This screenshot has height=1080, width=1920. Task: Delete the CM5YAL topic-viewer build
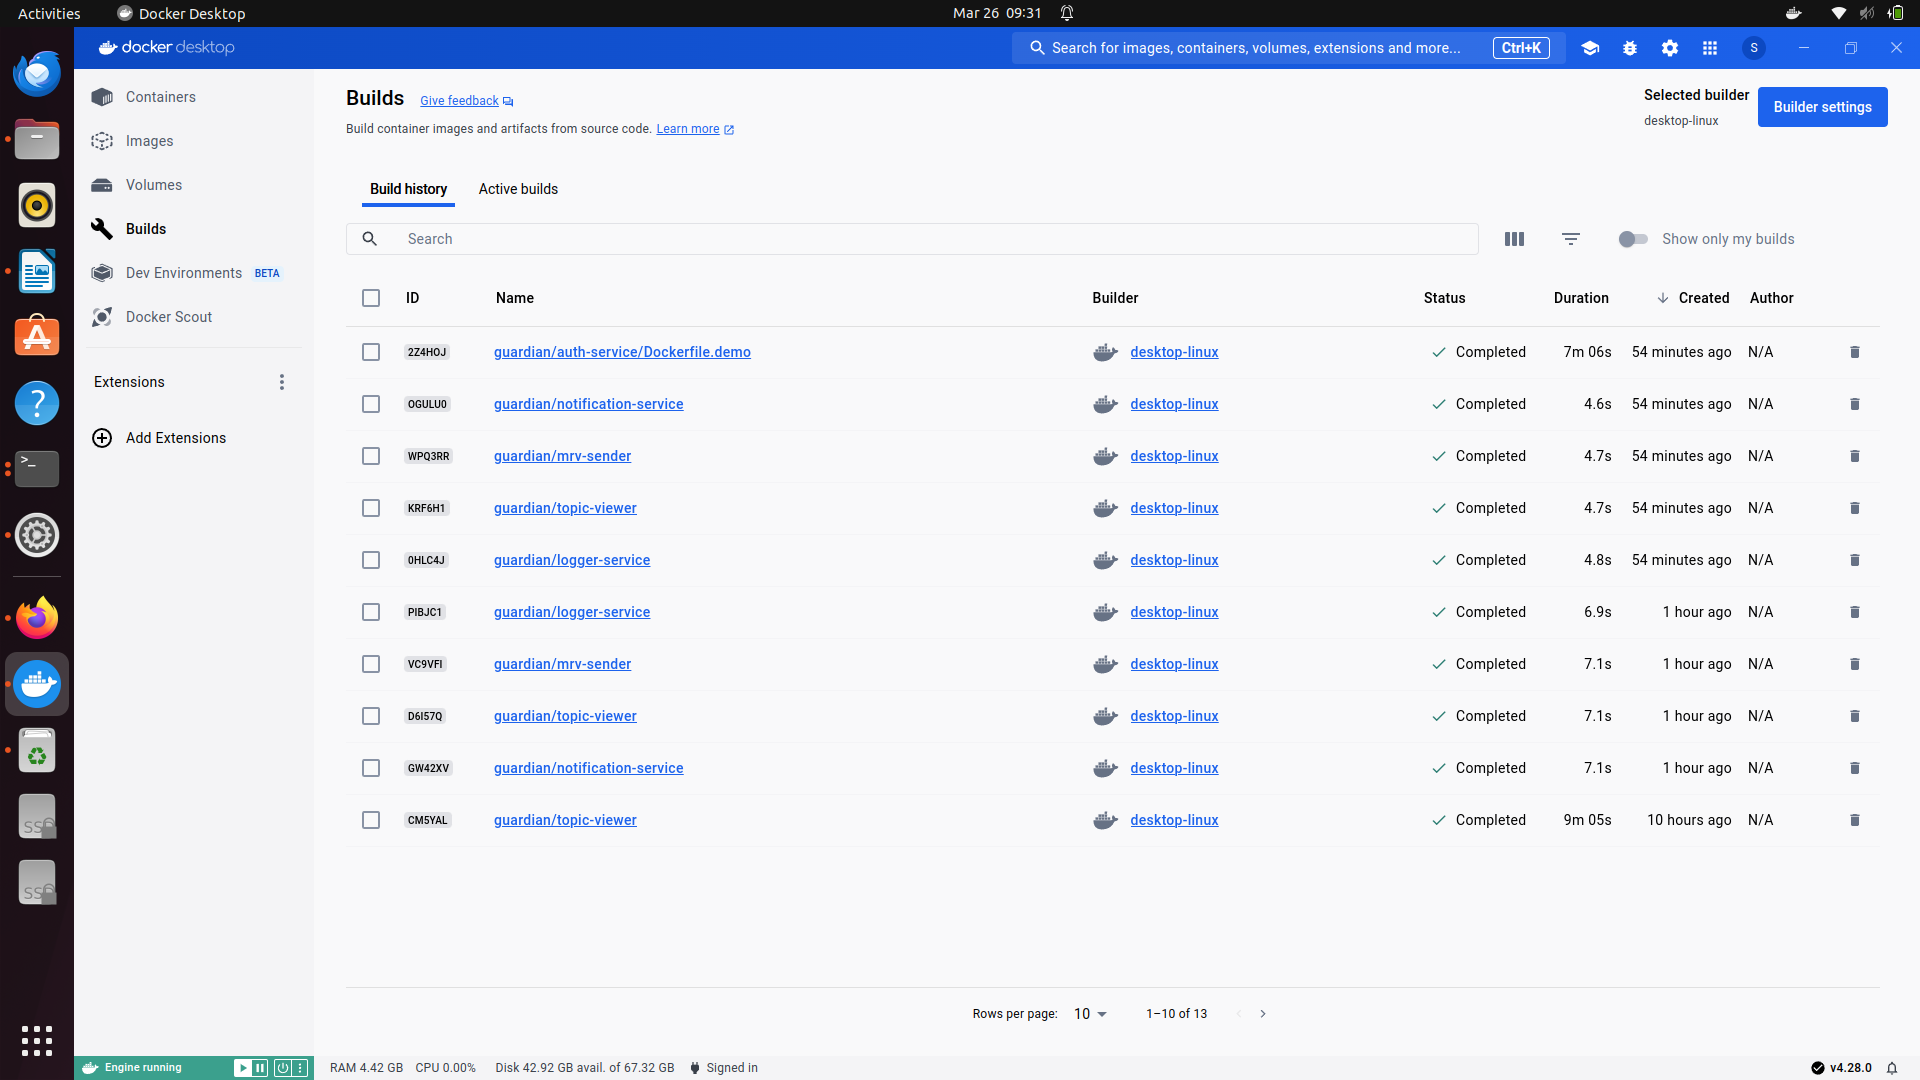tap(1854, 820)
